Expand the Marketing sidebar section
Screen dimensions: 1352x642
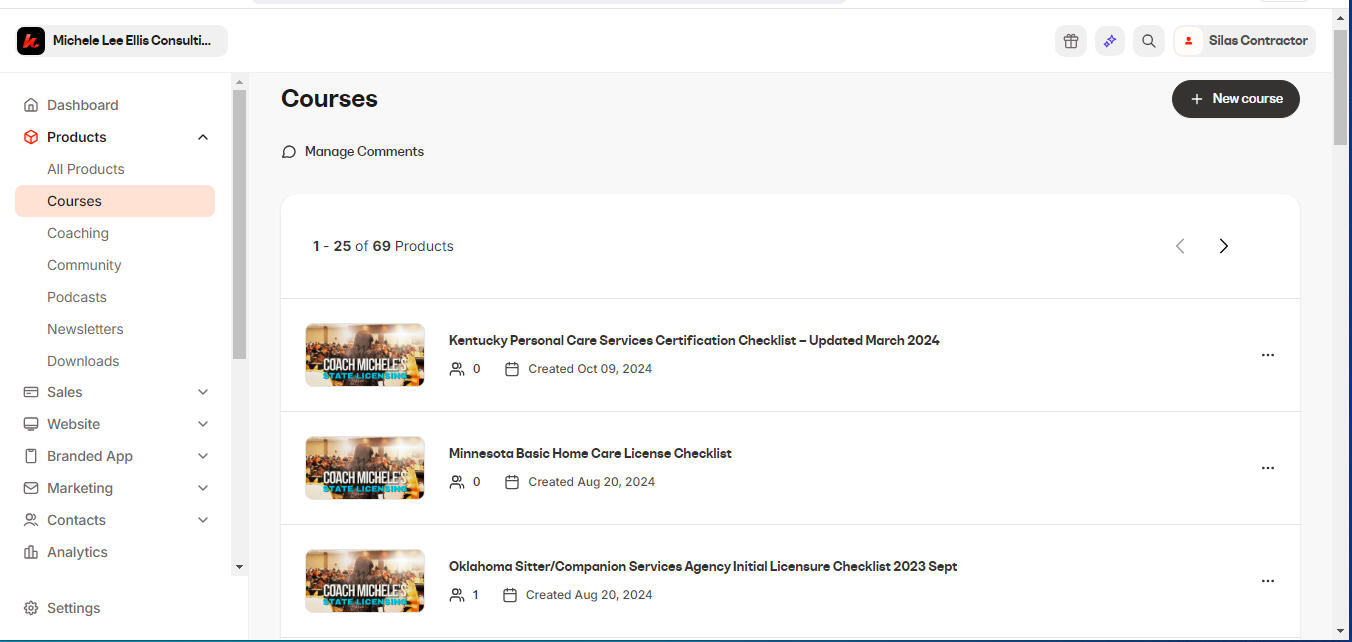coord(203,488)
